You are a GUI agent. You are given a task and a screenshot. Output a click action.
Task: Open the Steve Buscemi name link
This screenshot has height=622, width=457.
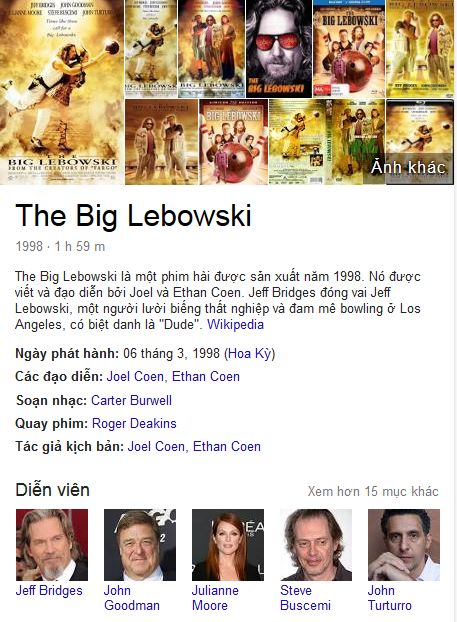pyautogui.click(x=305, y=598)
